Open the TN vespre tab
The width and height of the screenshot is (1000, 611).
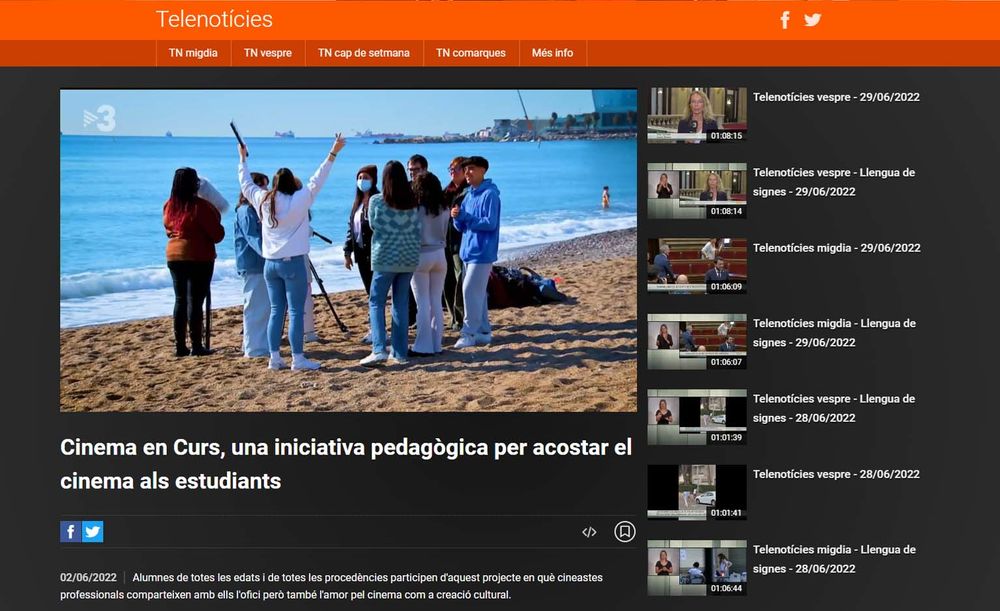268,53
